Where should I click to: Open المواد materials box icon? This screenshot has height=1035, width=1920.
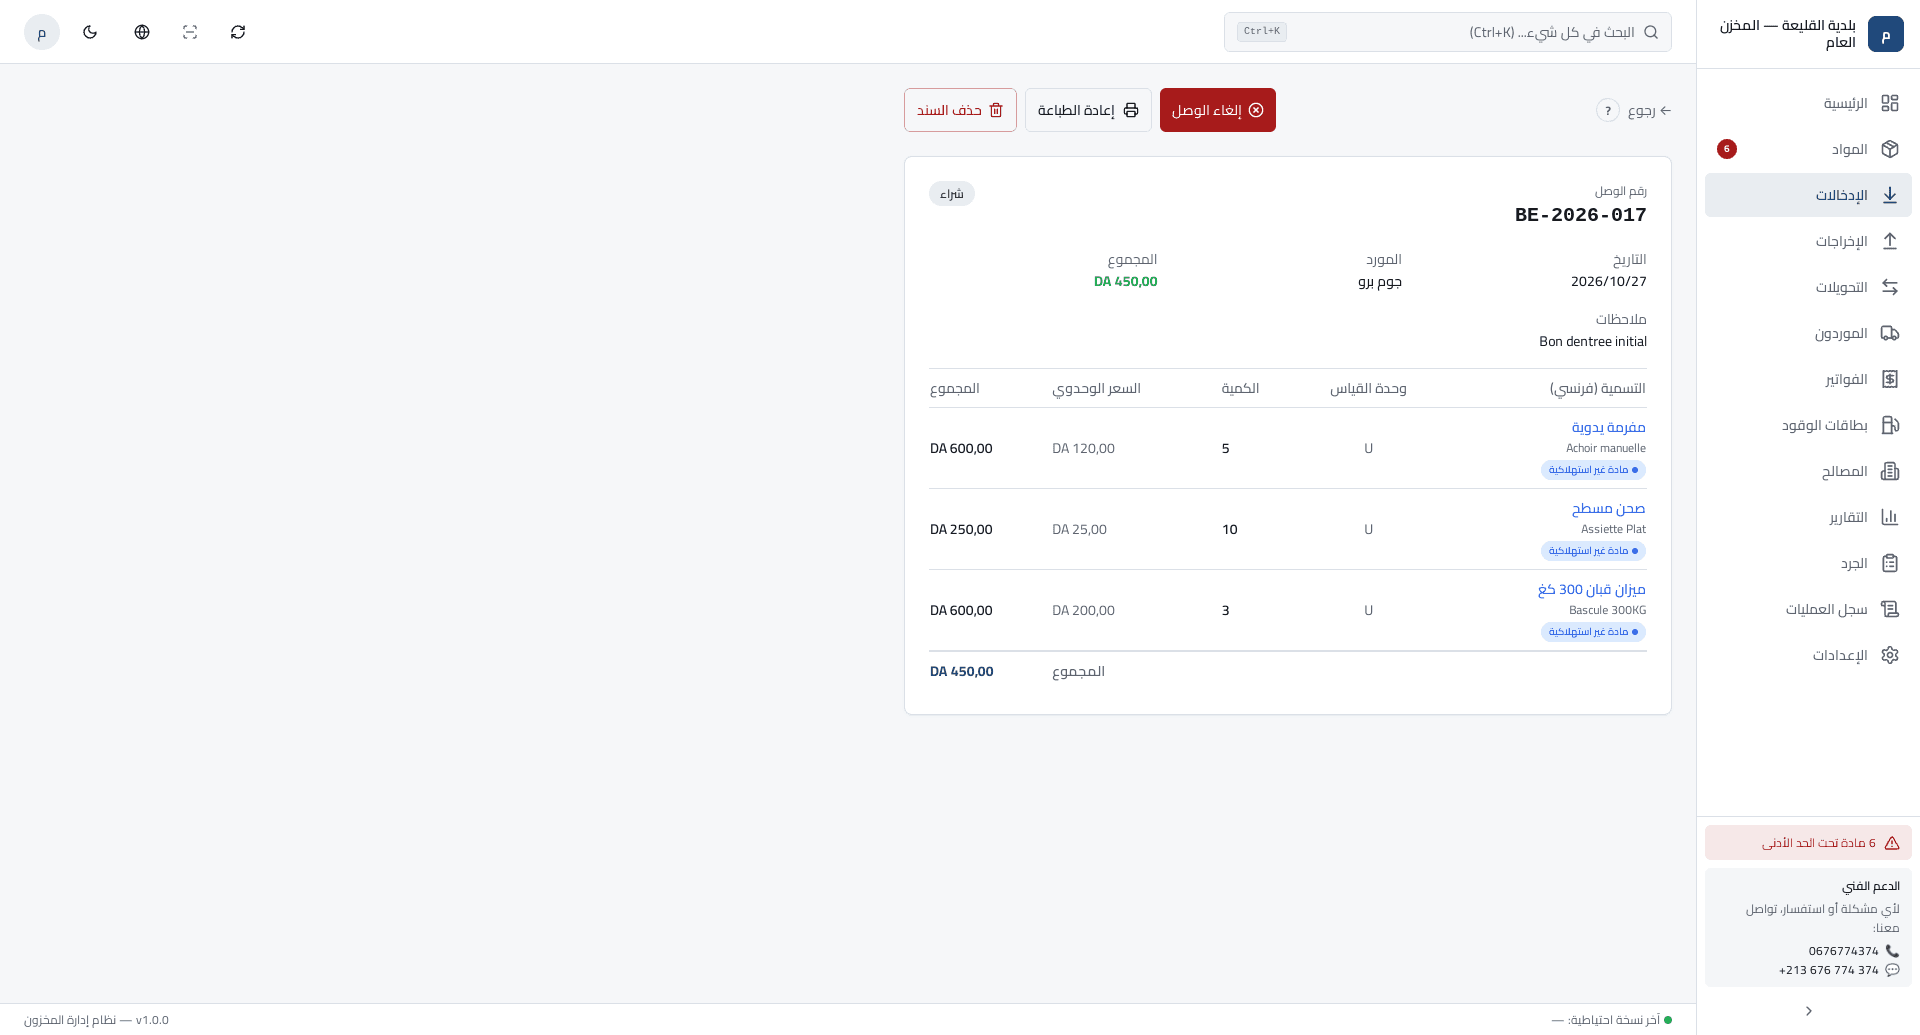click(1889, 149)
